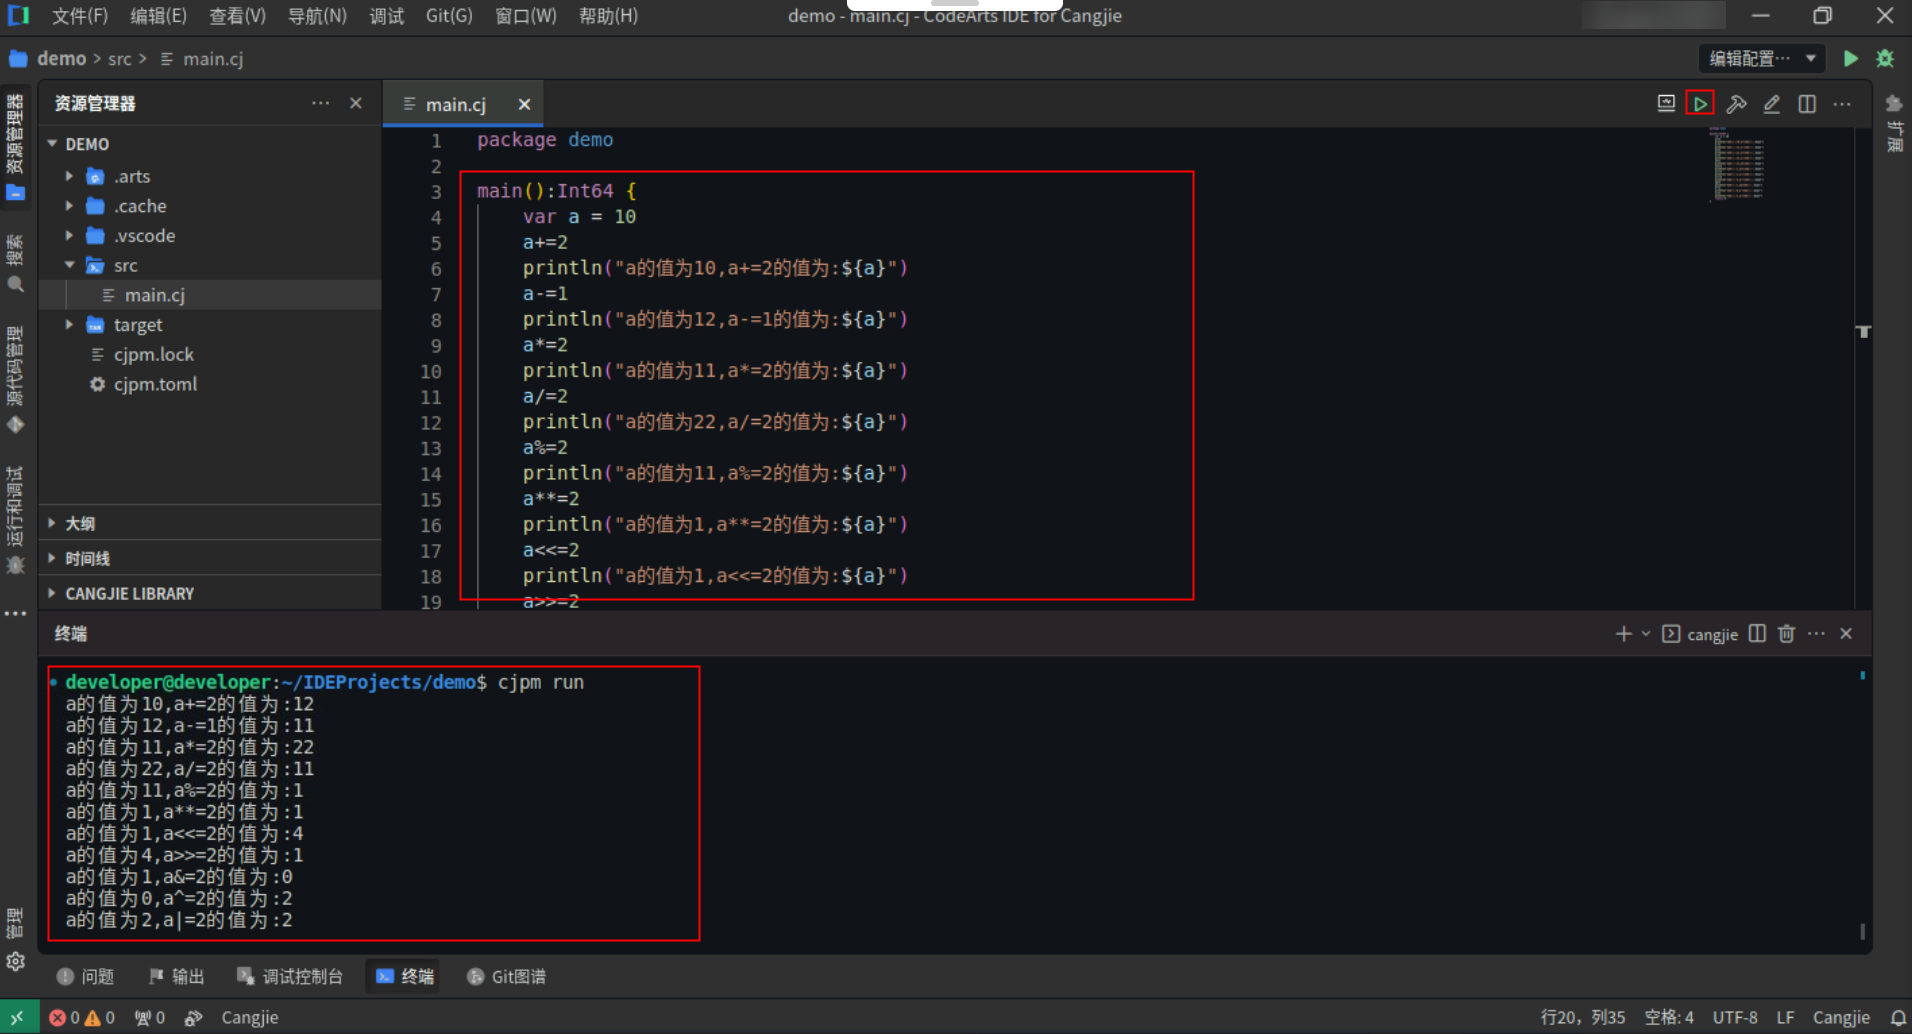The image size is (1912, 1034).
Task: Go to line via 行20, 列35 status item
Action: pos(1583,1017)
